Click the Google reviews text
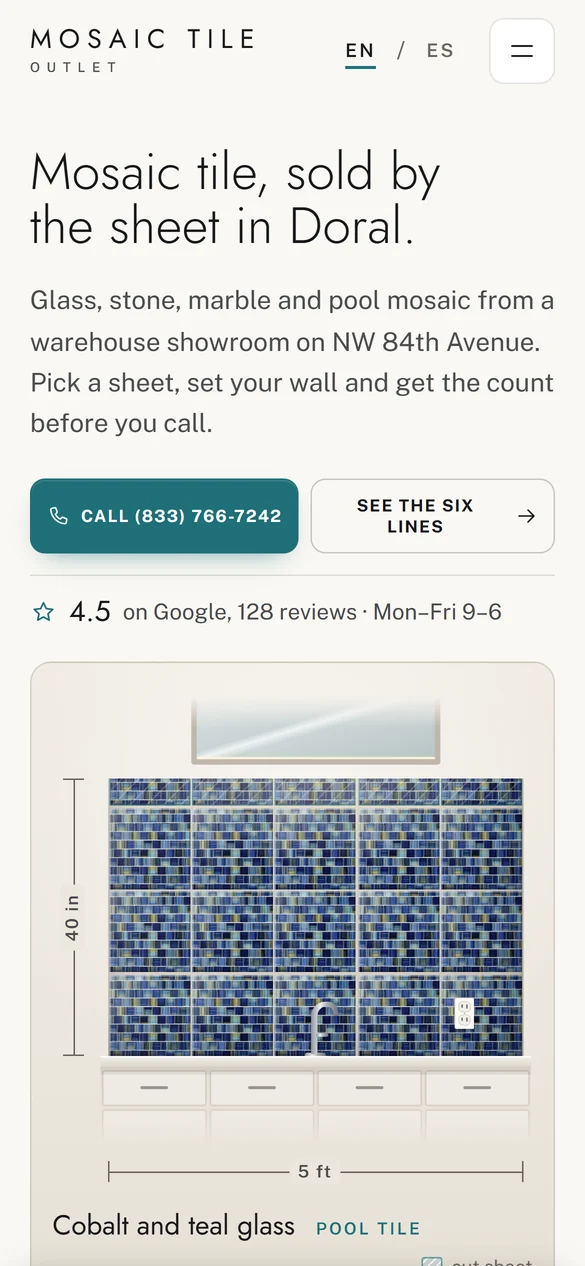The width and height of the screenshot is (585, 1266). pos(239,612)
